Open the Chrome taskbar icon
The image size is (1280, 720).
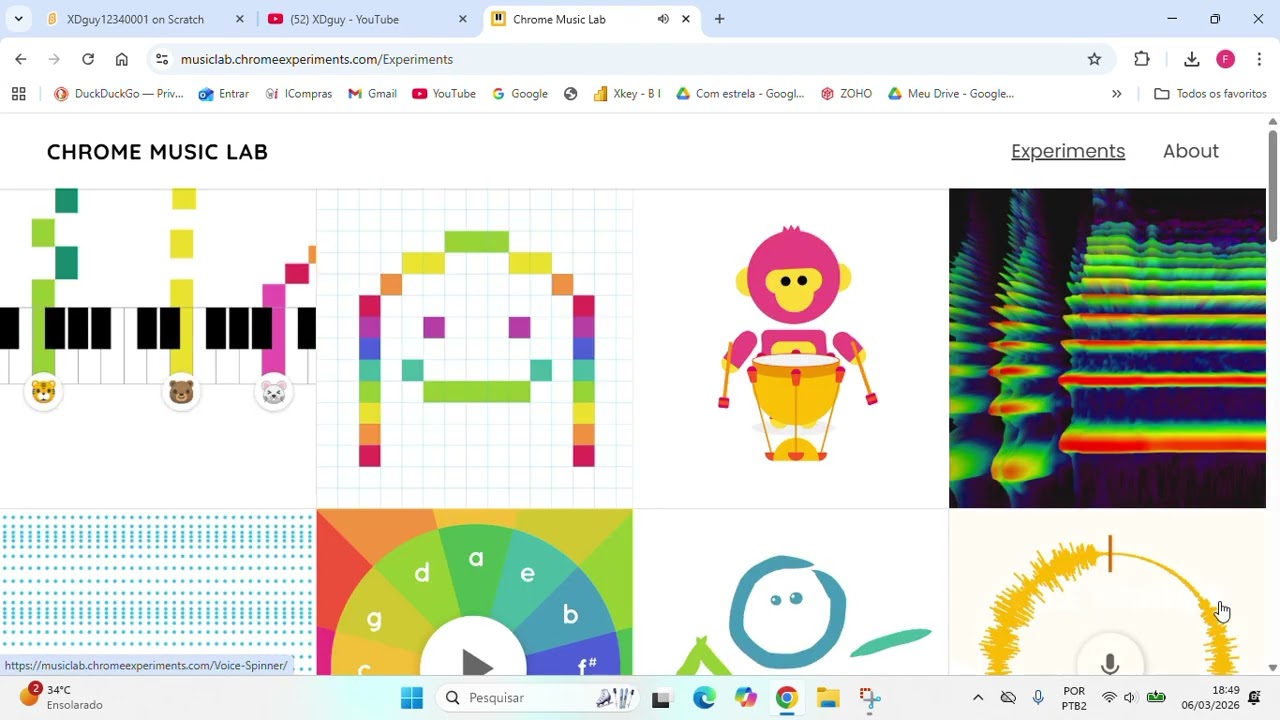pos(787,698)
